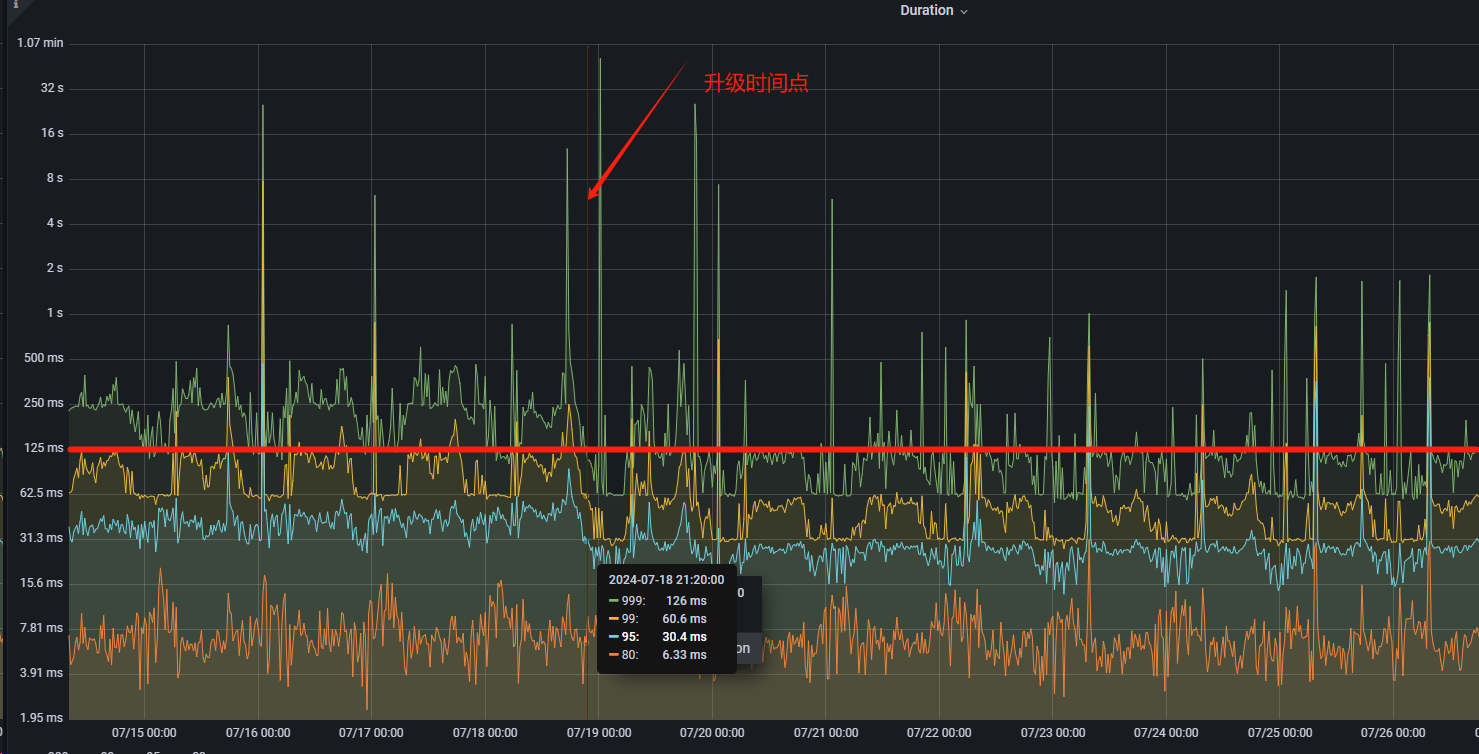Click the 07/19 00:00 x-axis label
Screen dimensions: 1479x754
point(598,733)
